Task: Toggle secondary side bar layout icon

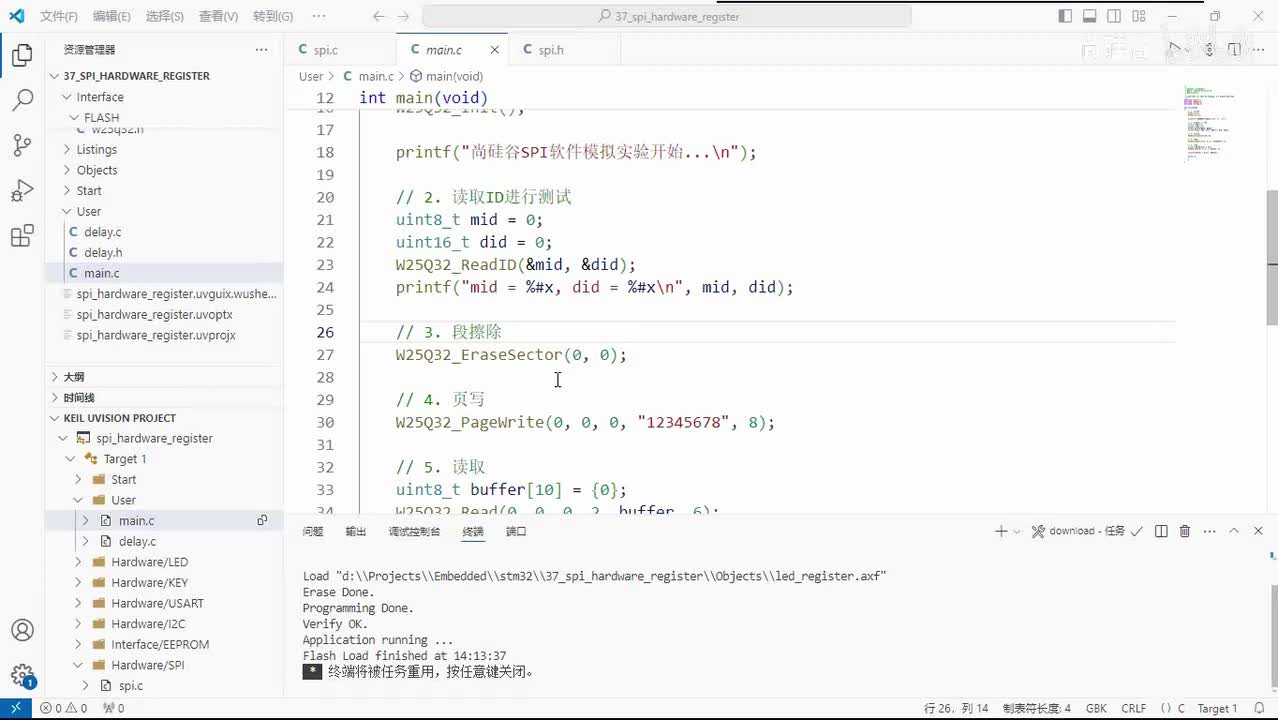Action: (x=1115, y=16)
